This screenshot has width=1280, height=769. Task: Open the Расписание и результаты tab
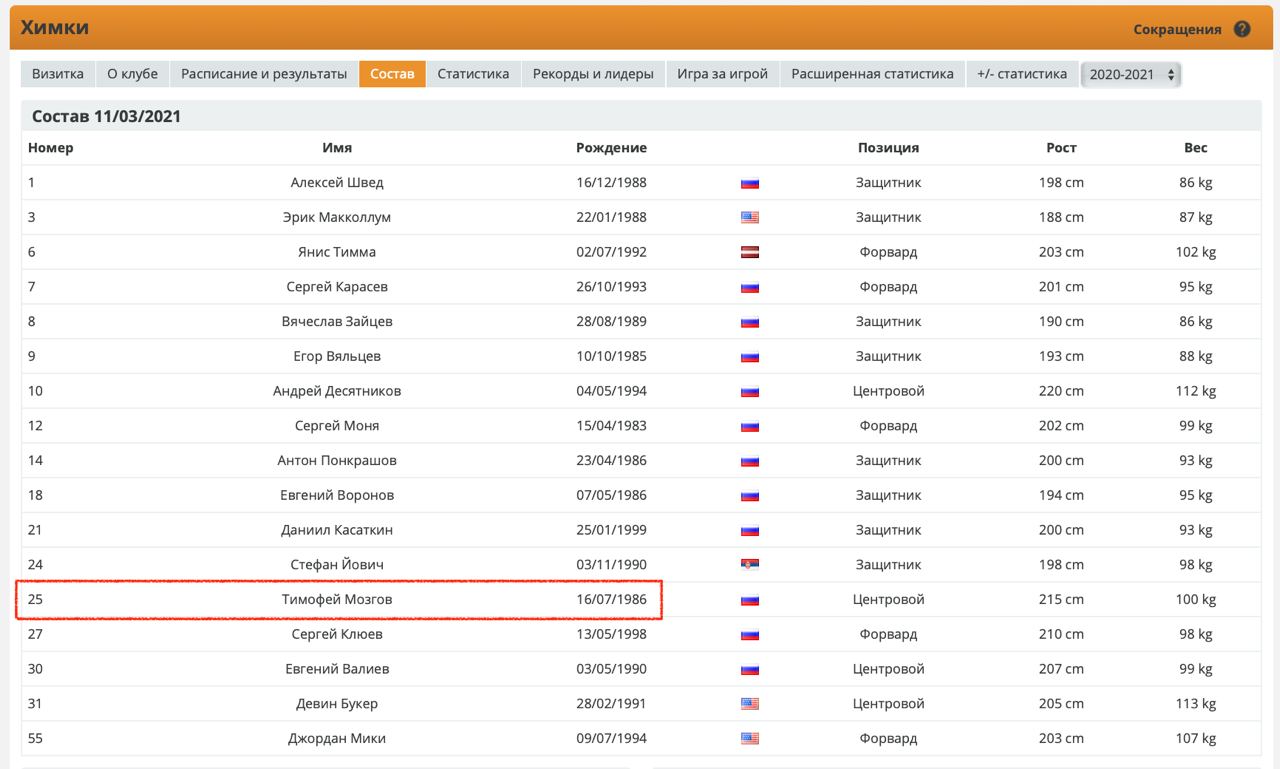(x=264, y=74)
